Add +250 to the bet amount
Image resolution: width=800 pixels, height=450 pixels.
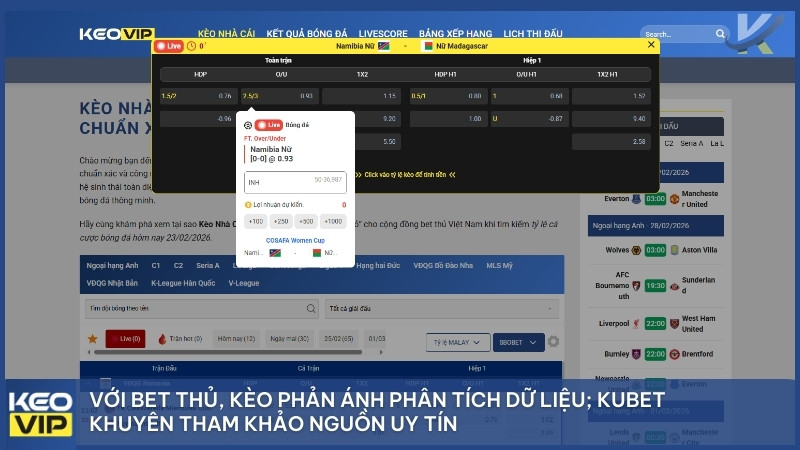coord(281,221)
